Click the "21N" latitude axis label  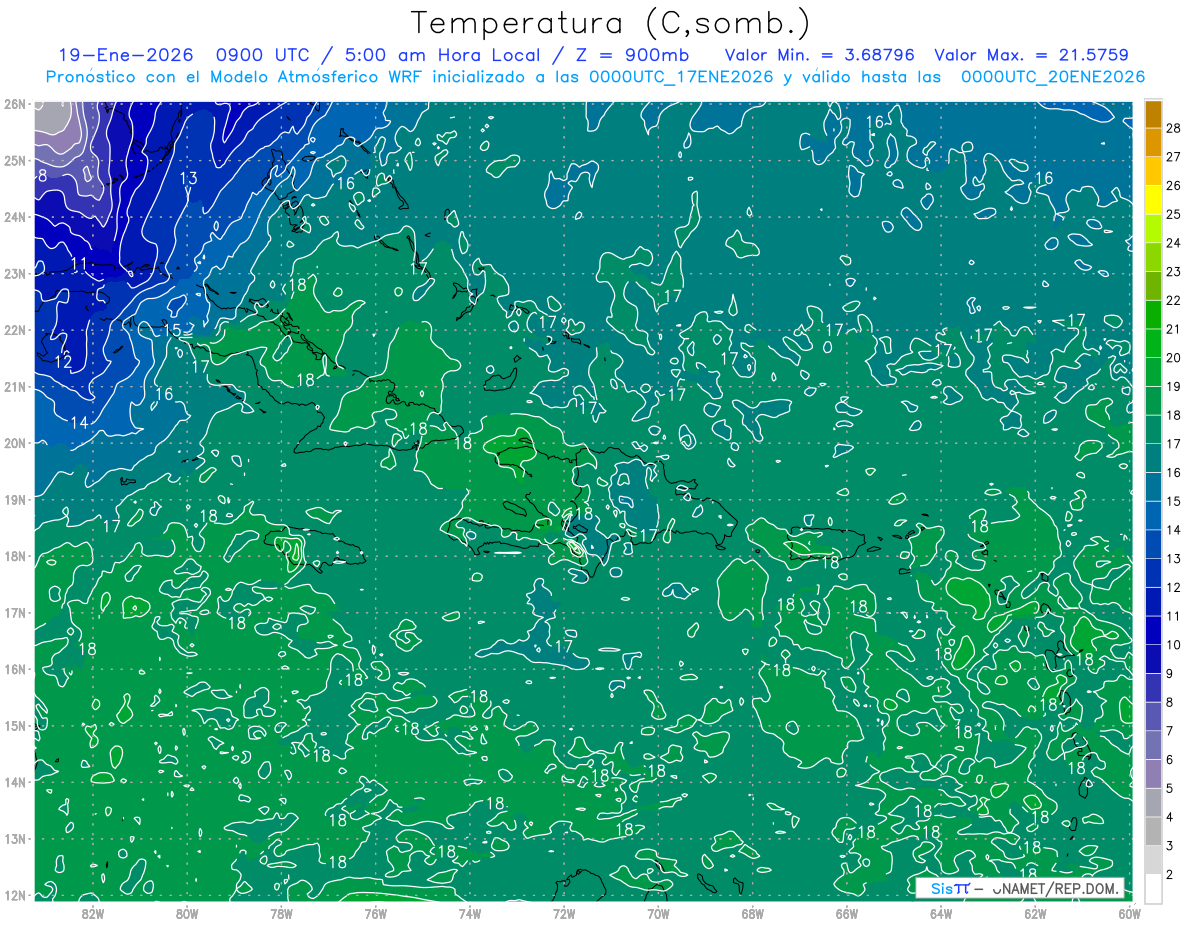point(15,386)
